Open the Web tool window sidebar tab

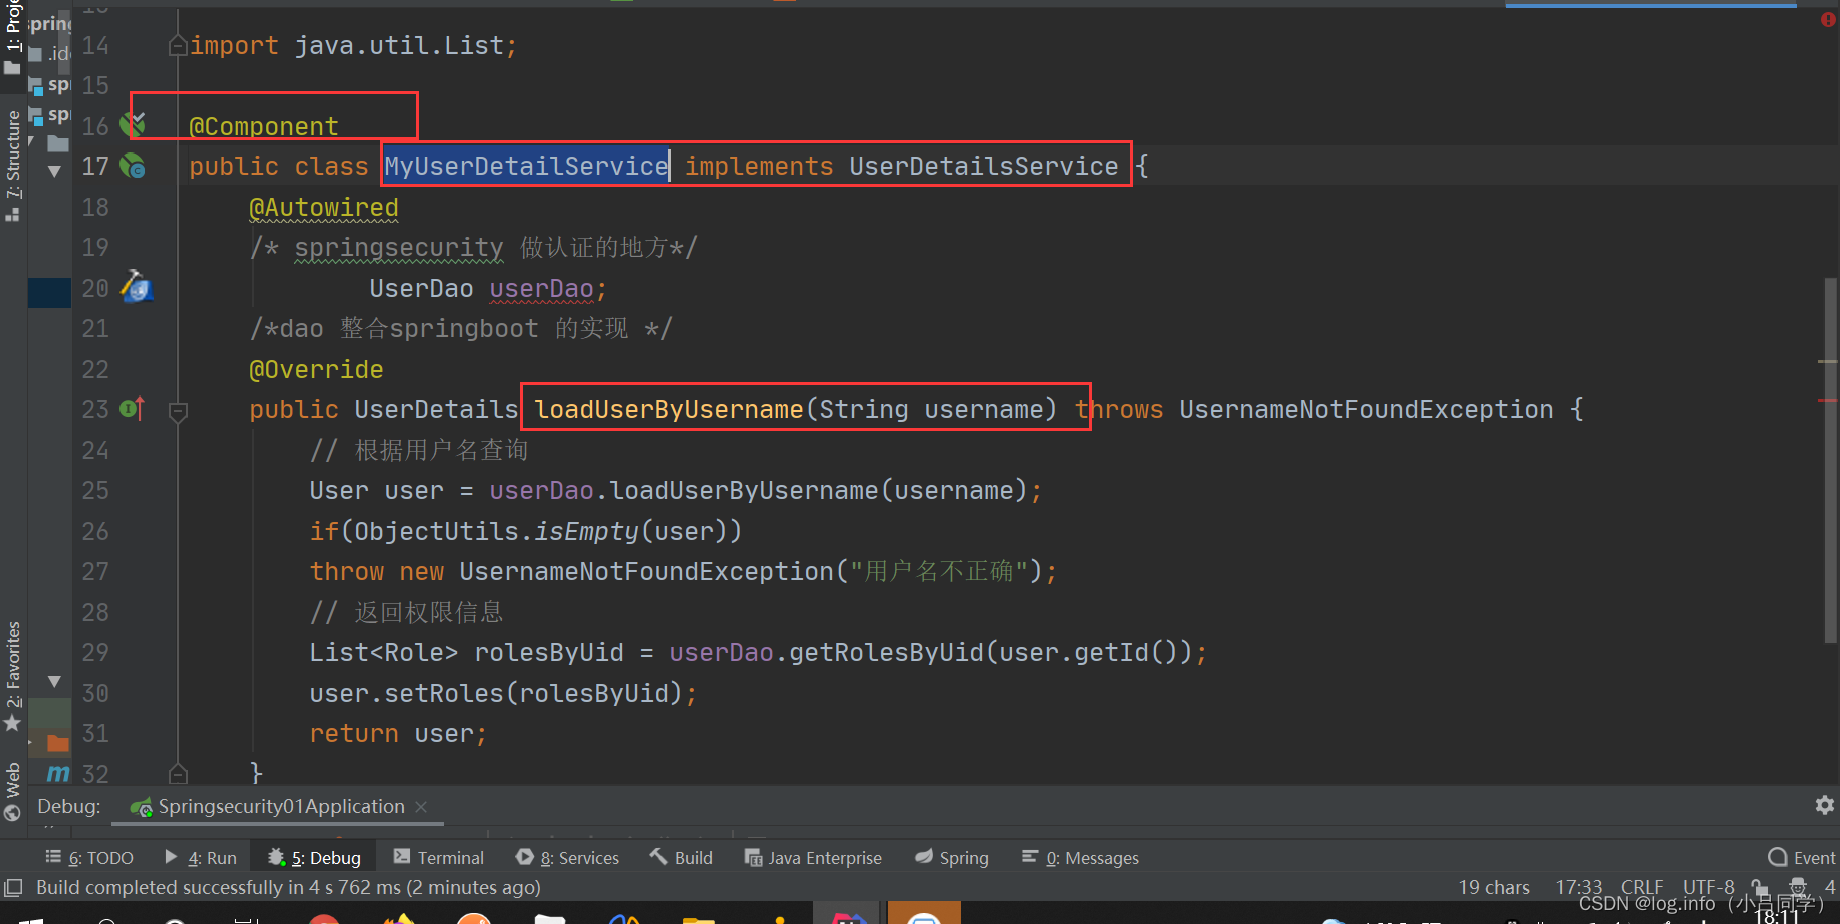[x=13, y=792]
